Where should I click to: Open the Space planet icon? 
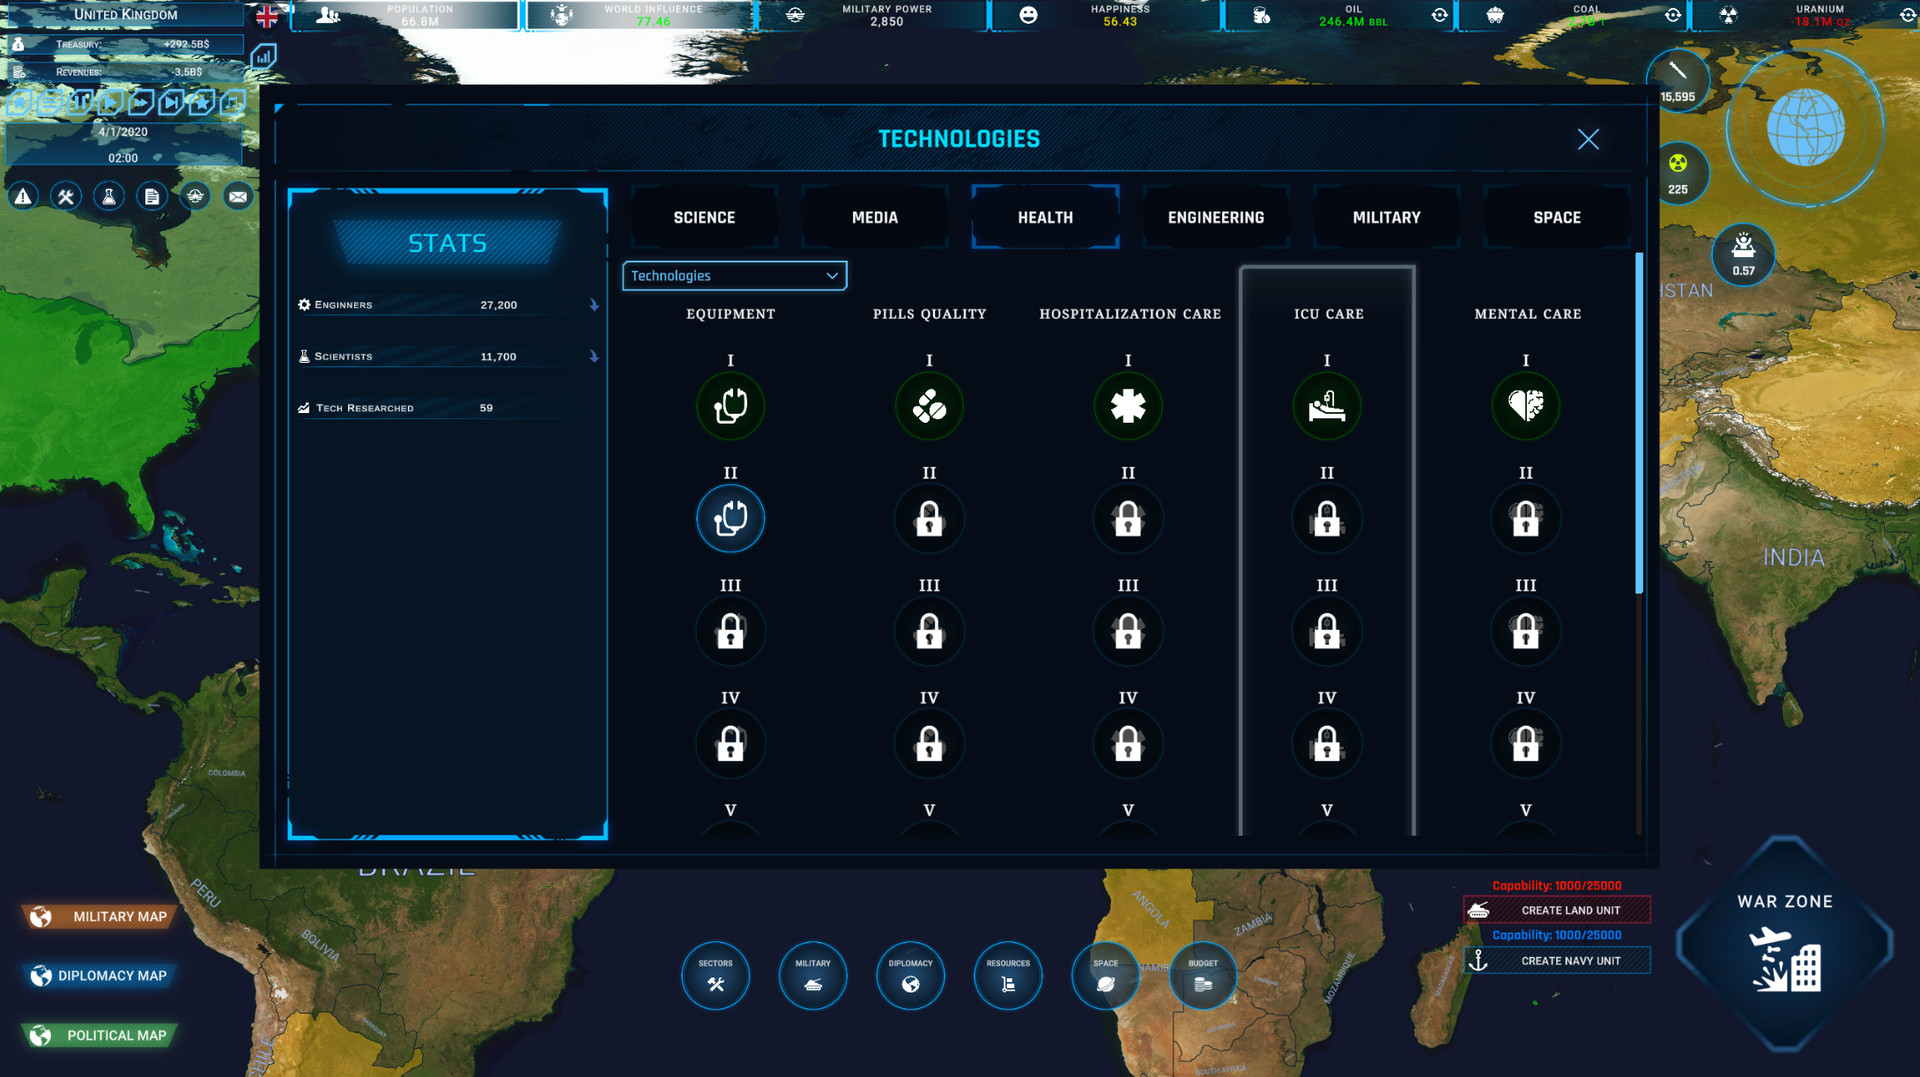coord(1105,975)
